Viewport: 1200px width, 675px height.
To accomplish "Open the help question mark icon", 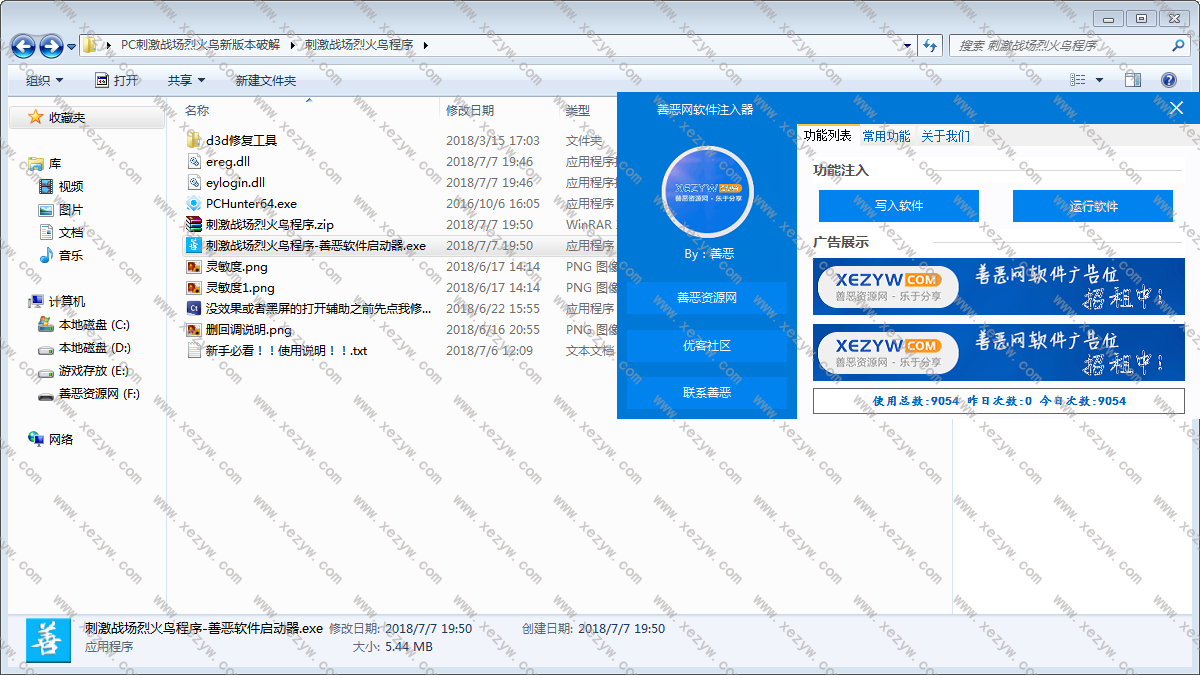I will click(x=1168, y=80).
